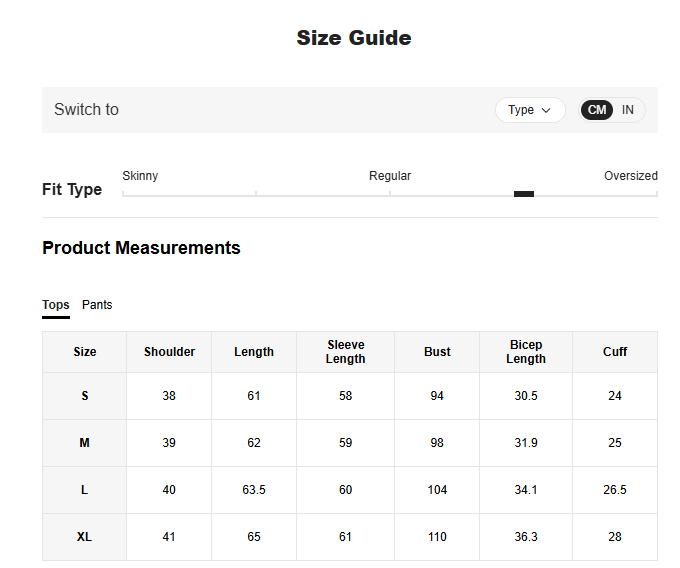Click the Bicep Length column header
This screenshot has height=568, width=680.
tap(526, 352)
